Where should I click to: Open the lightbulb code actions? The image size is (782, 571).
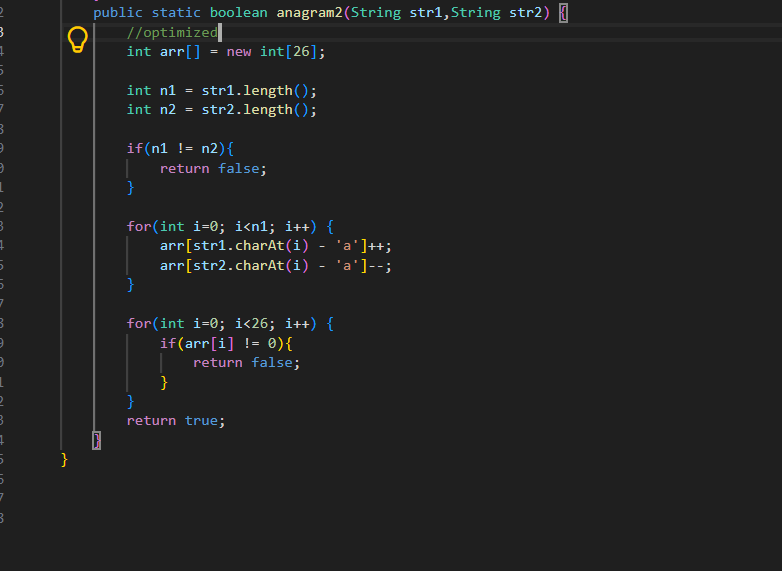(77, 39)
